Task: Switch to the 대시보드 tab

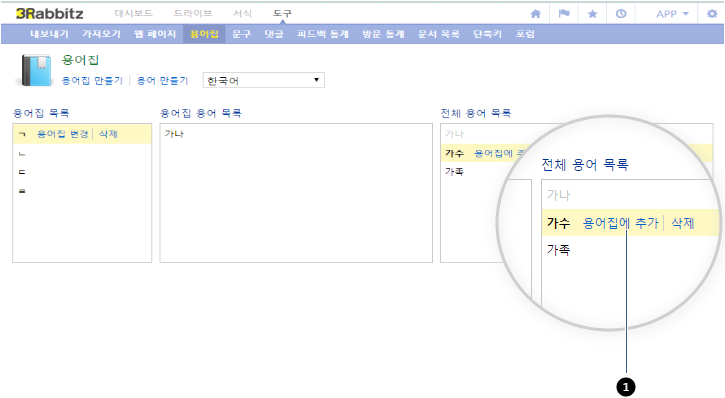Action: [x=133, y=13]
